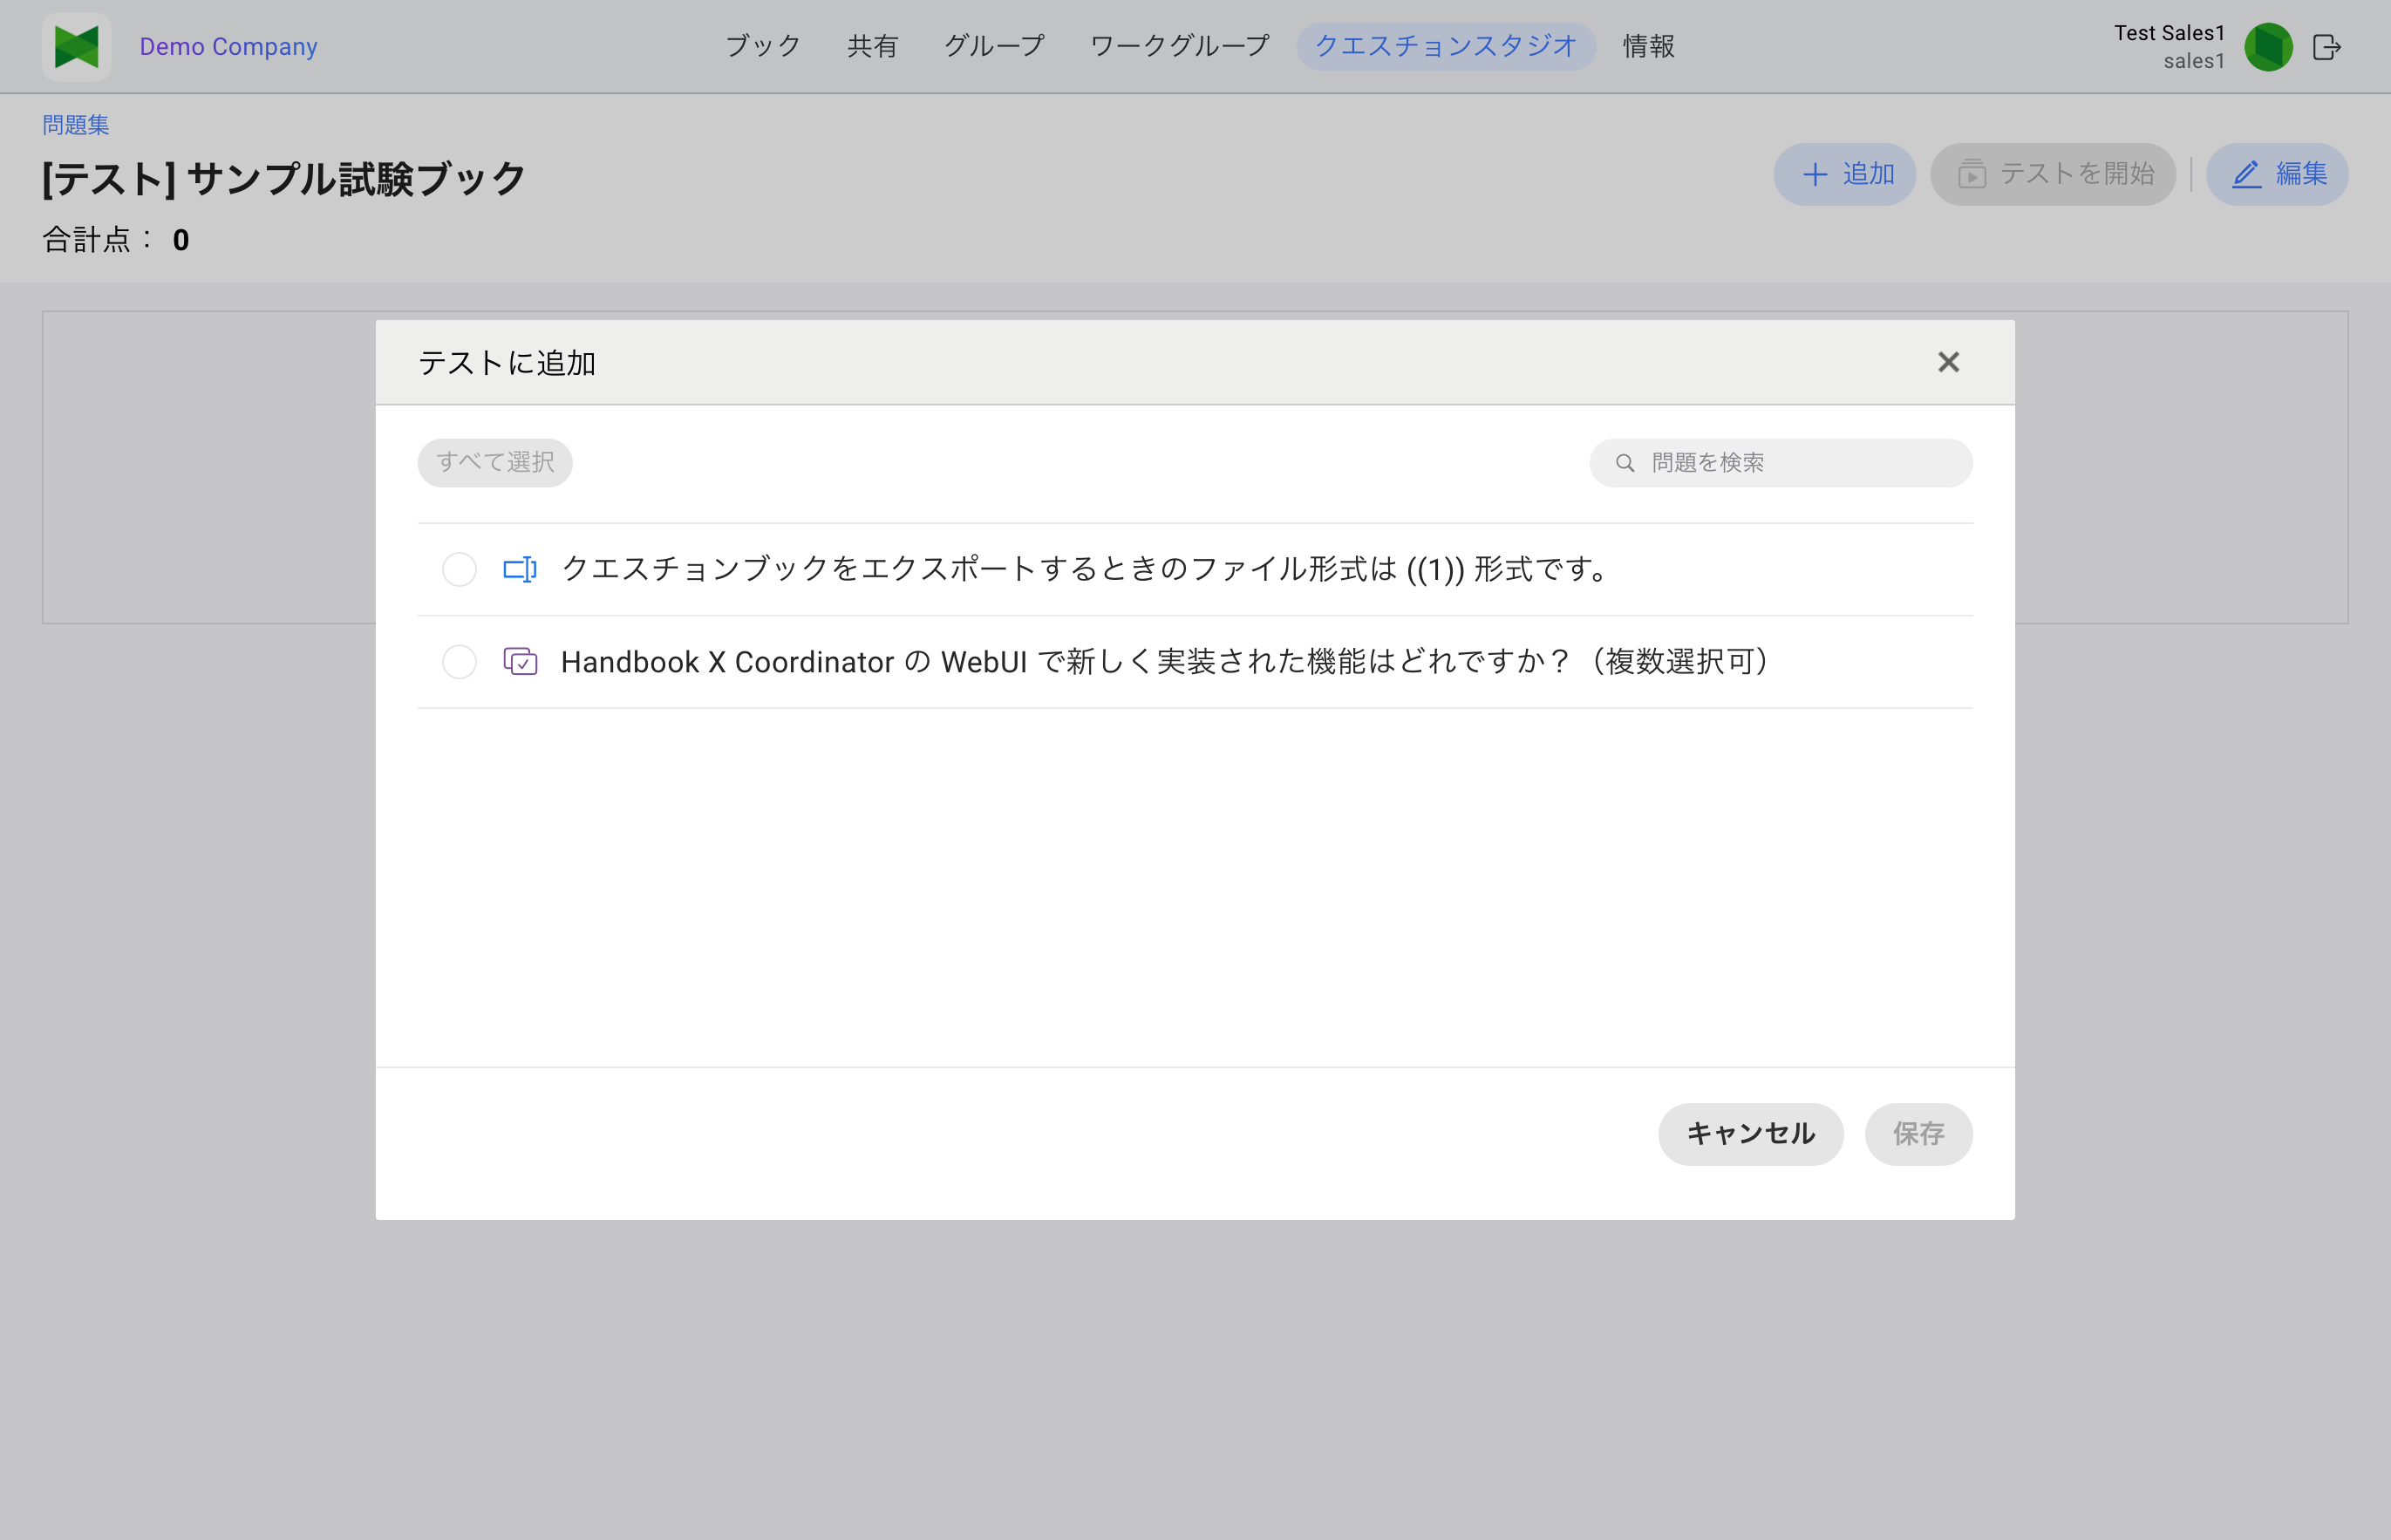
Task: Open the 共有 menu
Action: tap(873, 46)
